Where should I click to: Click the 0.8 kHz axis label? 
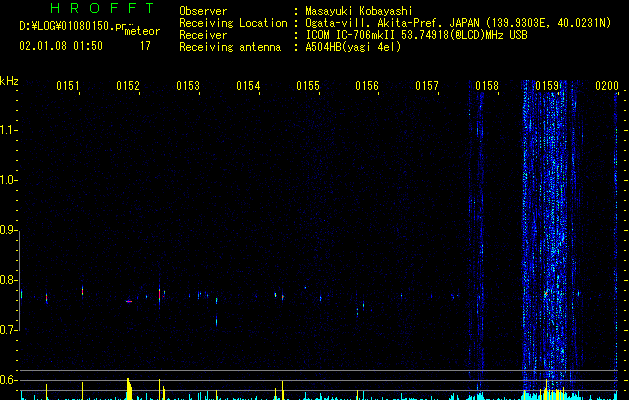pyautogui.click(x=8, y=280)
